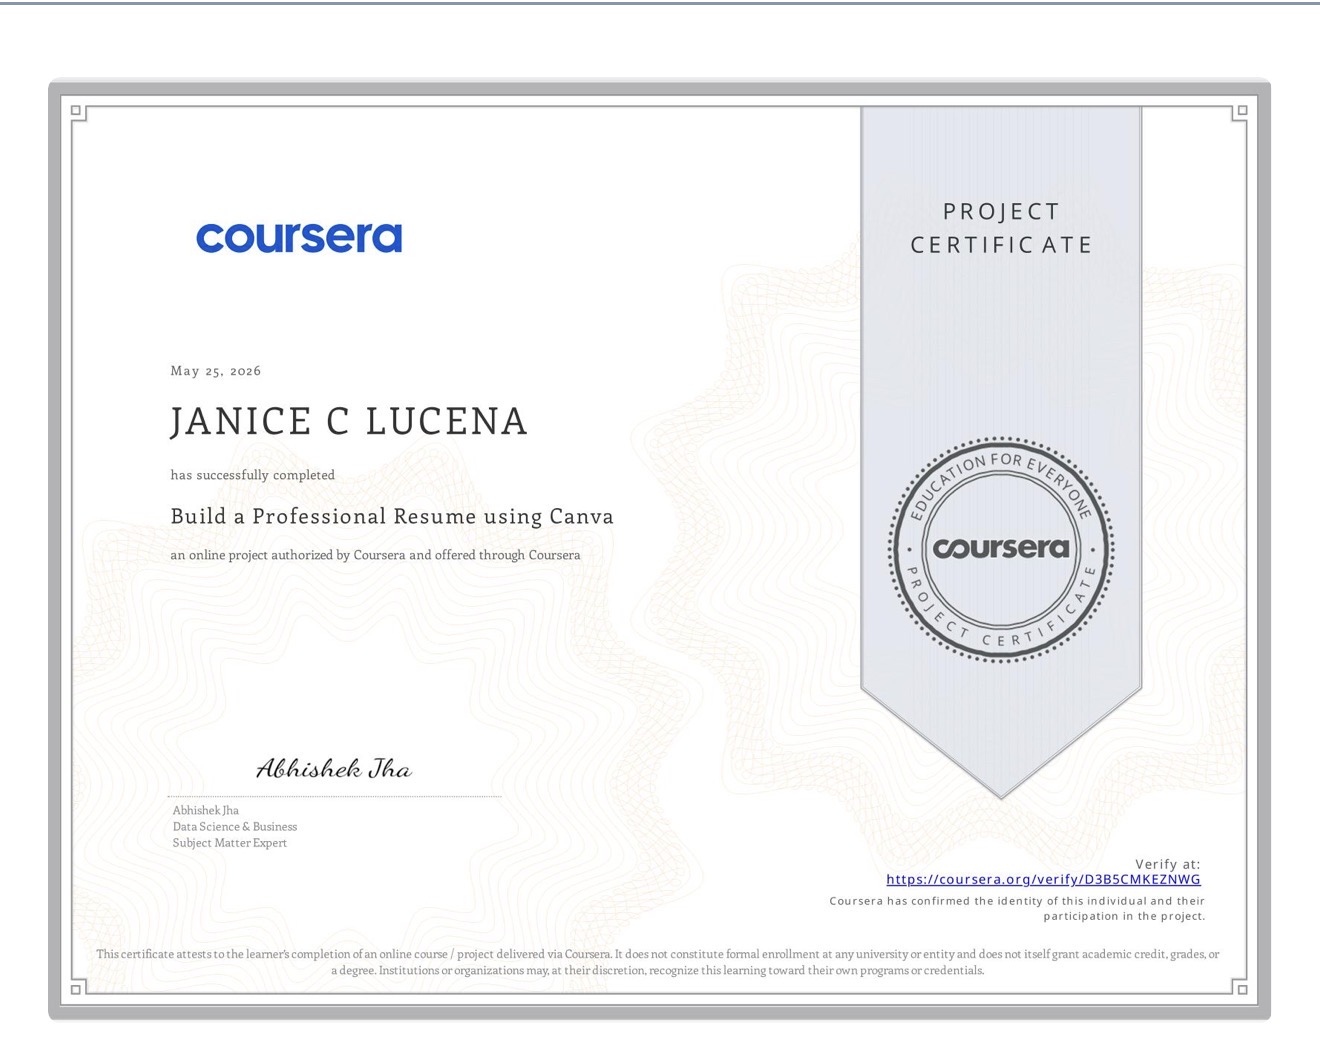
Task: Open the coursera.org verify link
Action: tap(1043, 880)
